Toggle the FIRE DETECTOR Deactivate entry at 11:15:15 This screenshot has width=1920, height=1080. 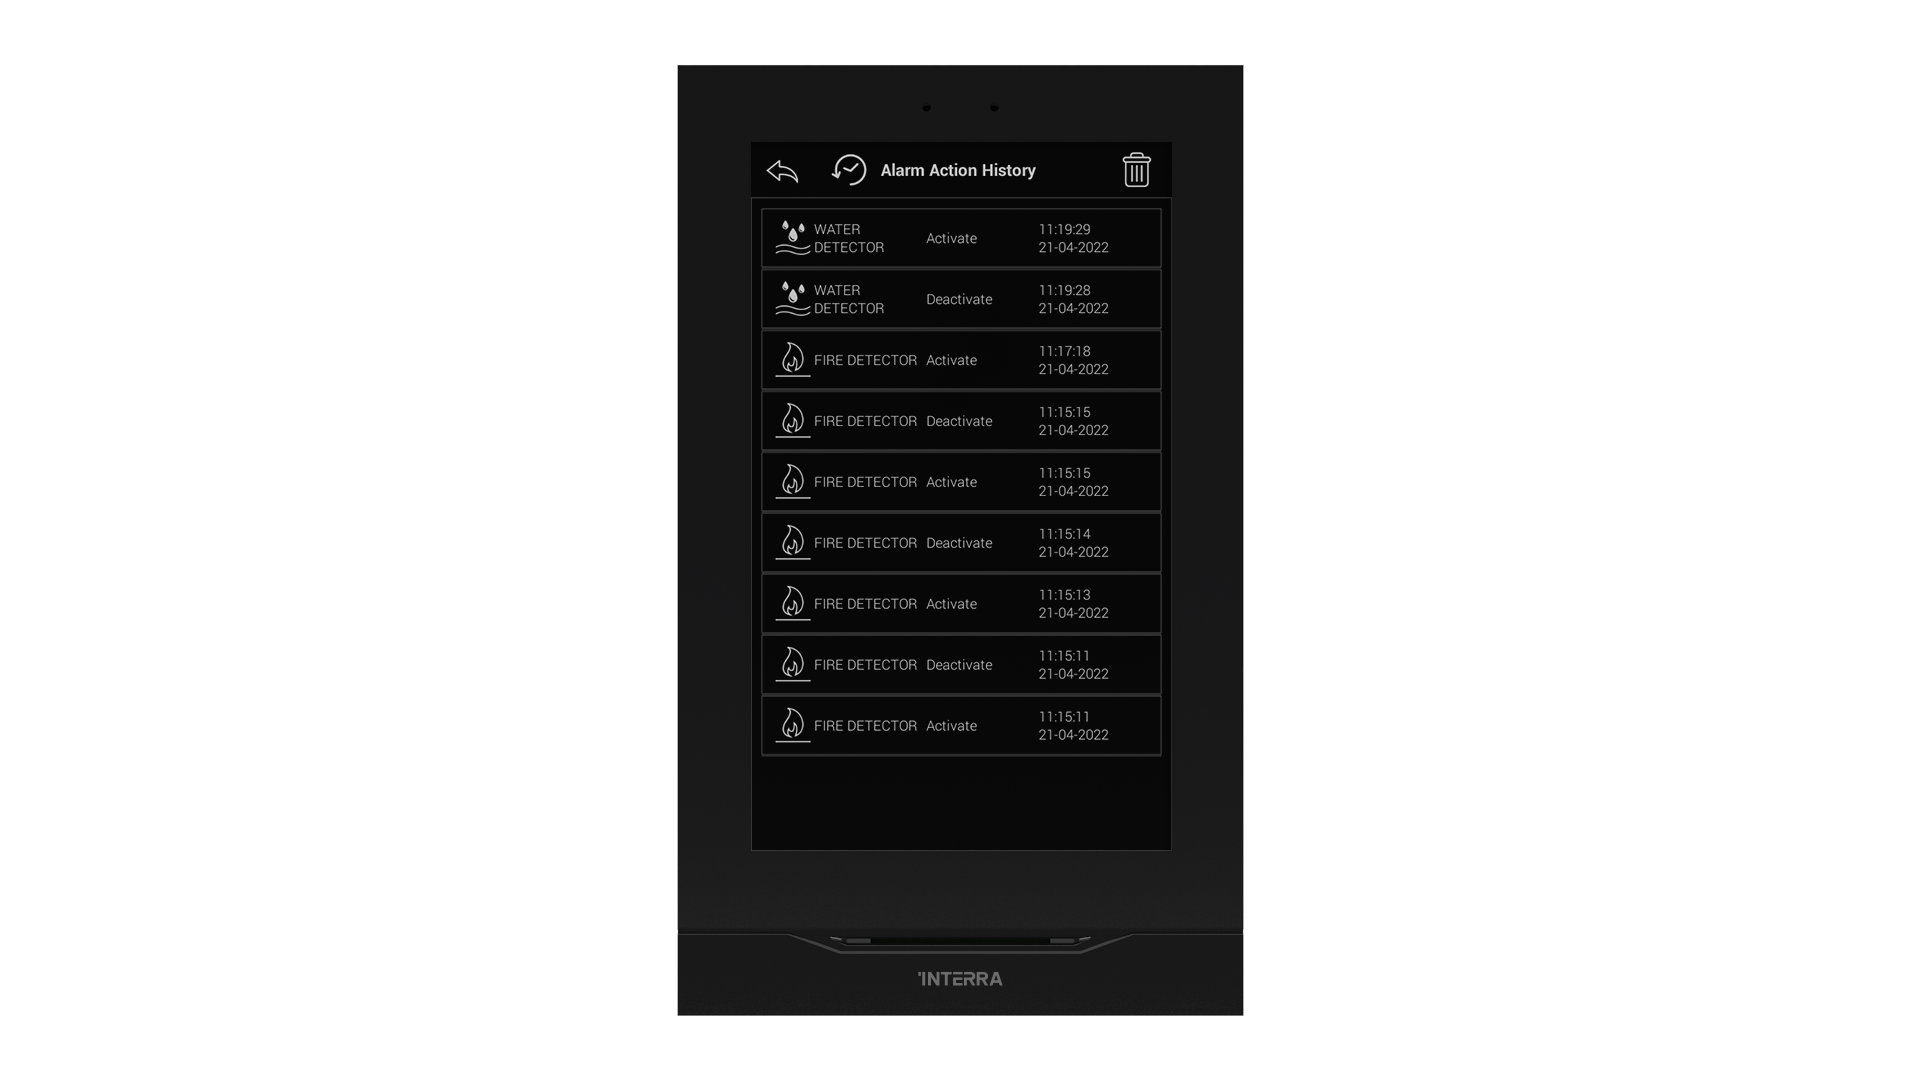tap(960, 419)
